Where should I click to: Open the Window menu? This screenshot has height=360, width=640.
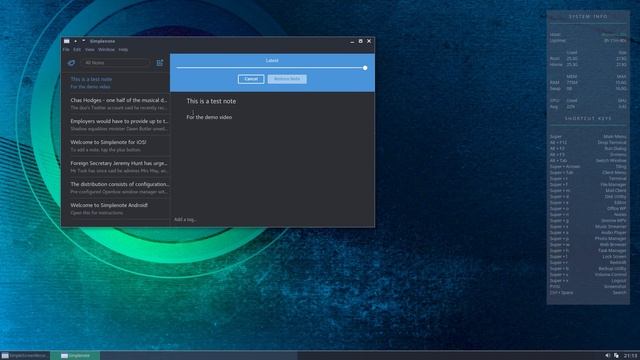pyautogui.click(x=106, y=49)
